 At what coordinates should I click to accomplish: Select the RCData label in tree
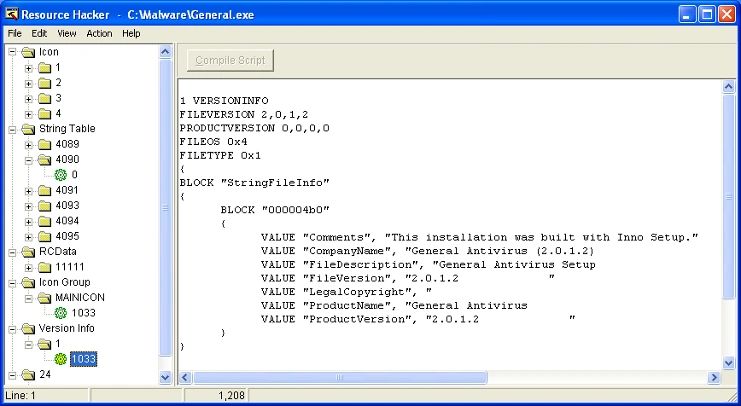58,251
